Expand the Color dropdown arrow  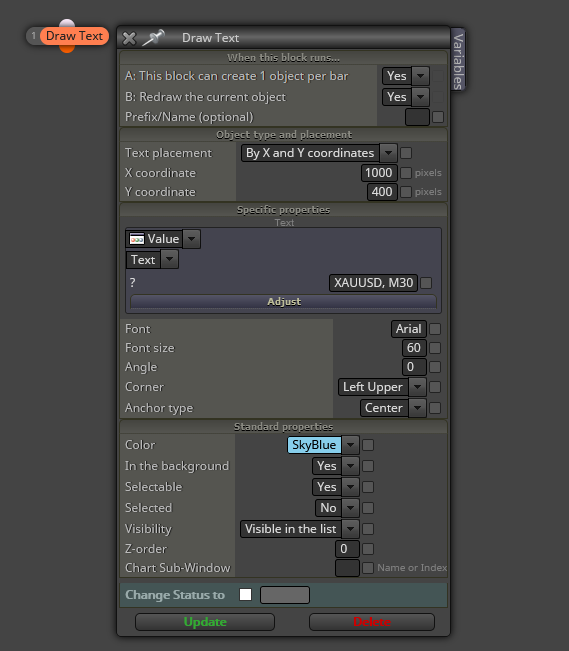(351, 445)
